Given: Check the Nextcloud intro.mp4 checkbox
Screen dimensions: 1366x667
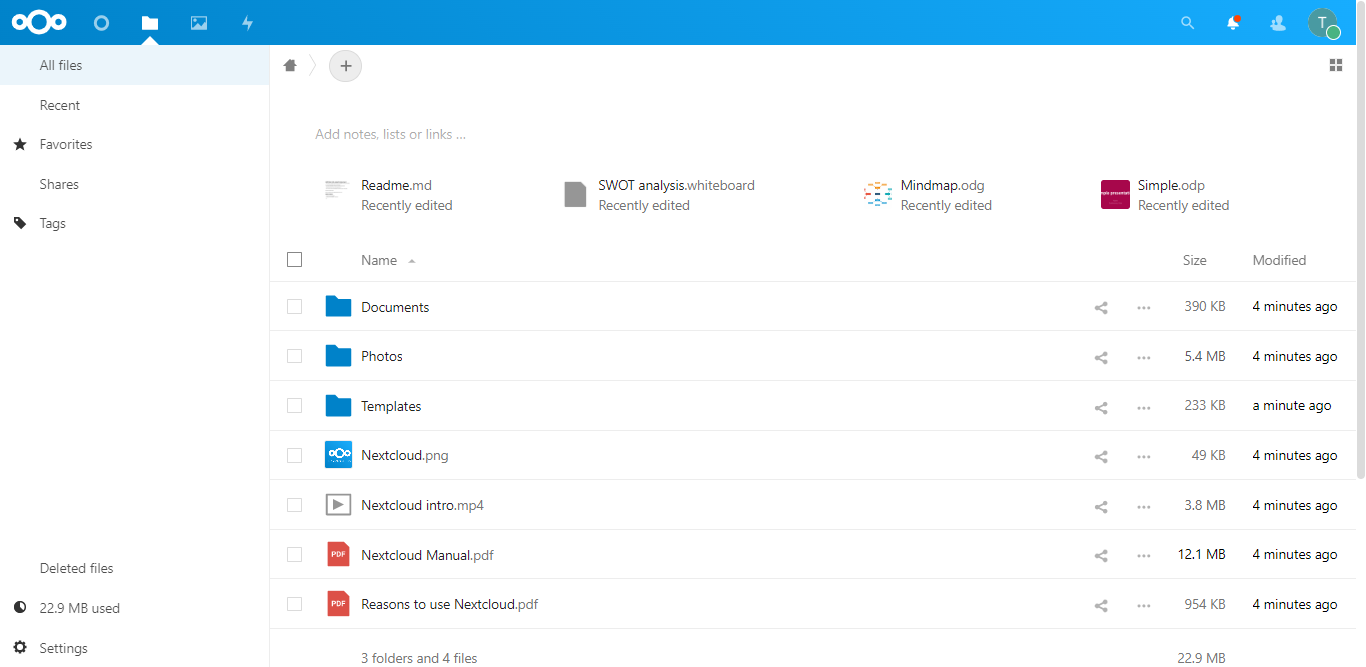Looking at the screenshot, I should click(x=294, y=505).
